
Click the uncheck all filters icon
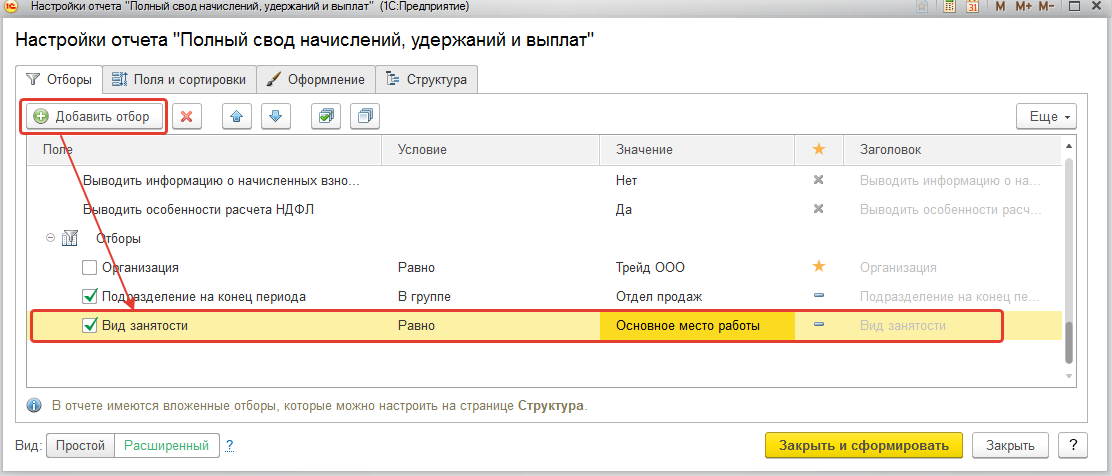tap(365, 117)
